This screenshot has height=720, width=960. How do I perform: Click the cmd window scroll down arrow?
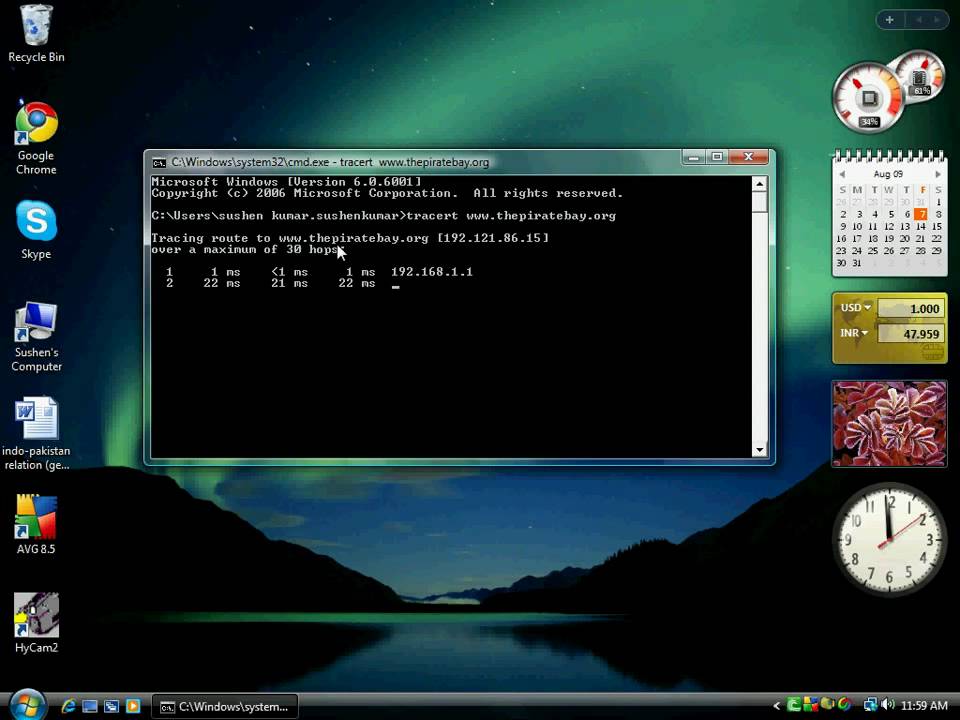[759, 450]
